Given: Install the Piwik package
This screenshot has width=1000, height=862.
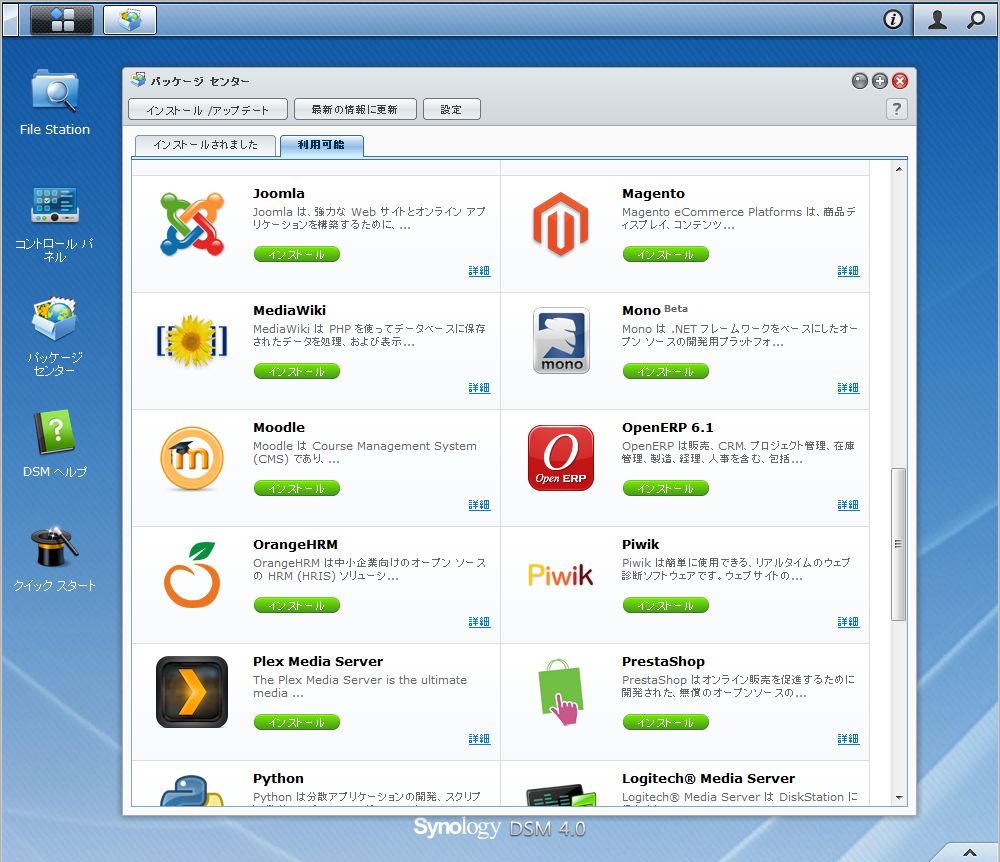Looking at the screenshot, I should [666, 605].
